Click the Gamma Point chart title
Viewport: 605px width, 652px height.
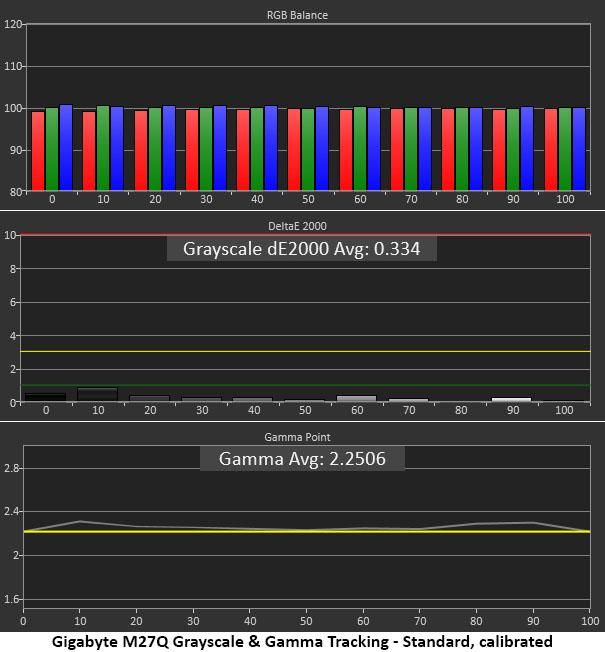click(297, 437)
